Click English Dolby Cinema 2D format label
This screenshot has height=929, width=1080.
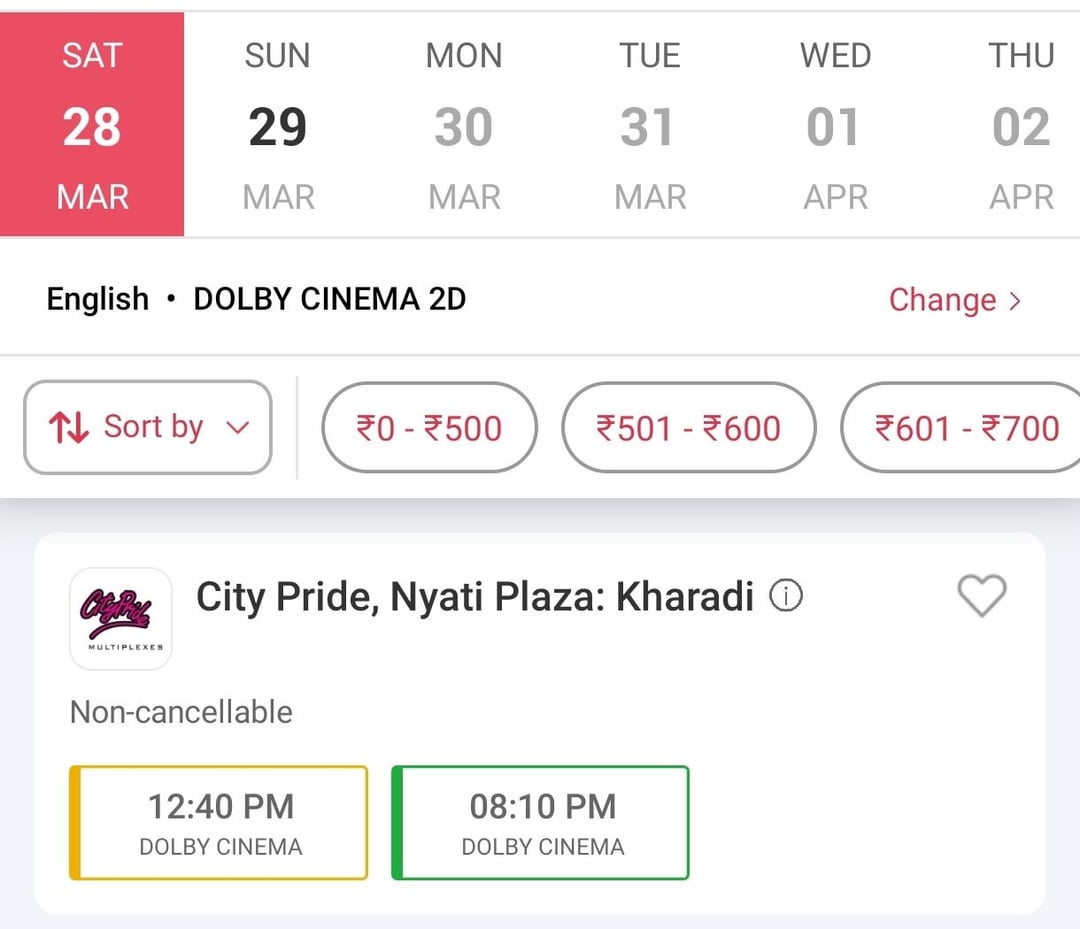point(256,299)
